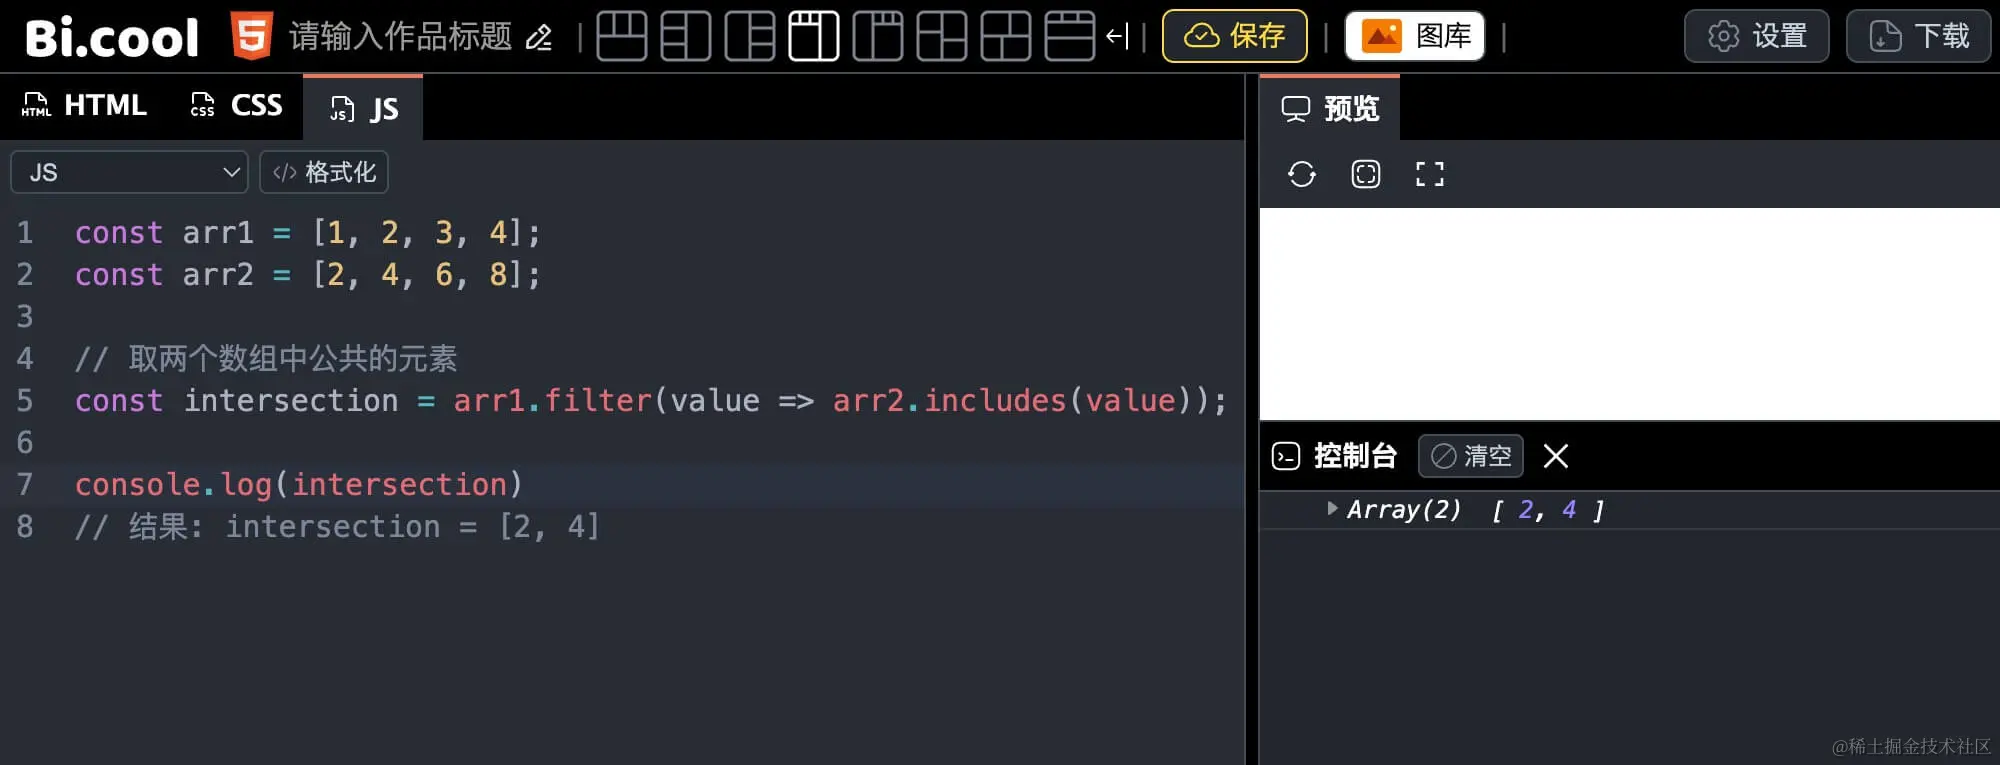Screen dimensions: 2000x765
Task: Select the first layout icon in the top bar
Action: [x=621, y=37]
